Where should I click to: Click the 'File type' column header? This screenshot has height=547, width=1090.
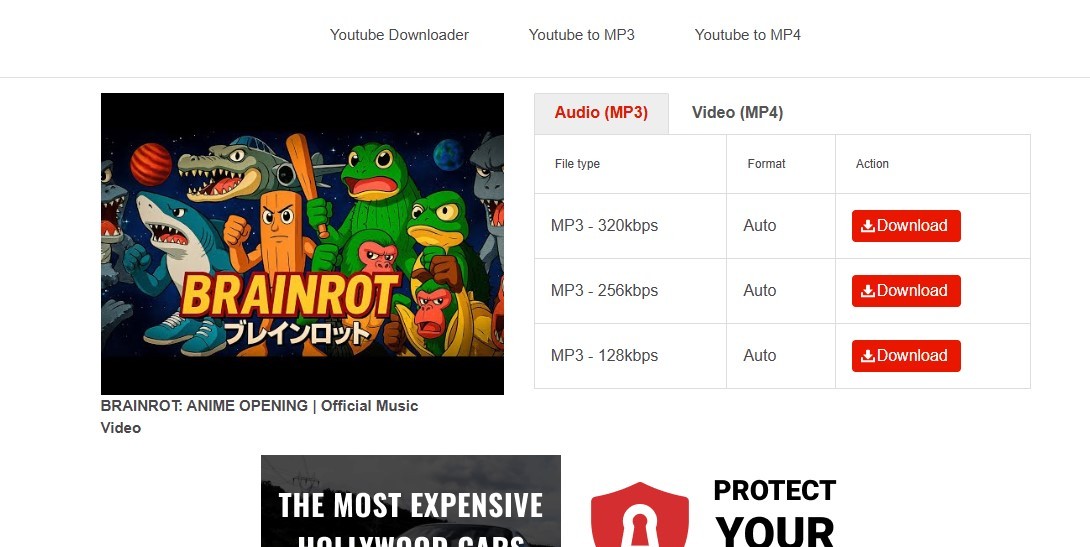(x=577, y=164)
